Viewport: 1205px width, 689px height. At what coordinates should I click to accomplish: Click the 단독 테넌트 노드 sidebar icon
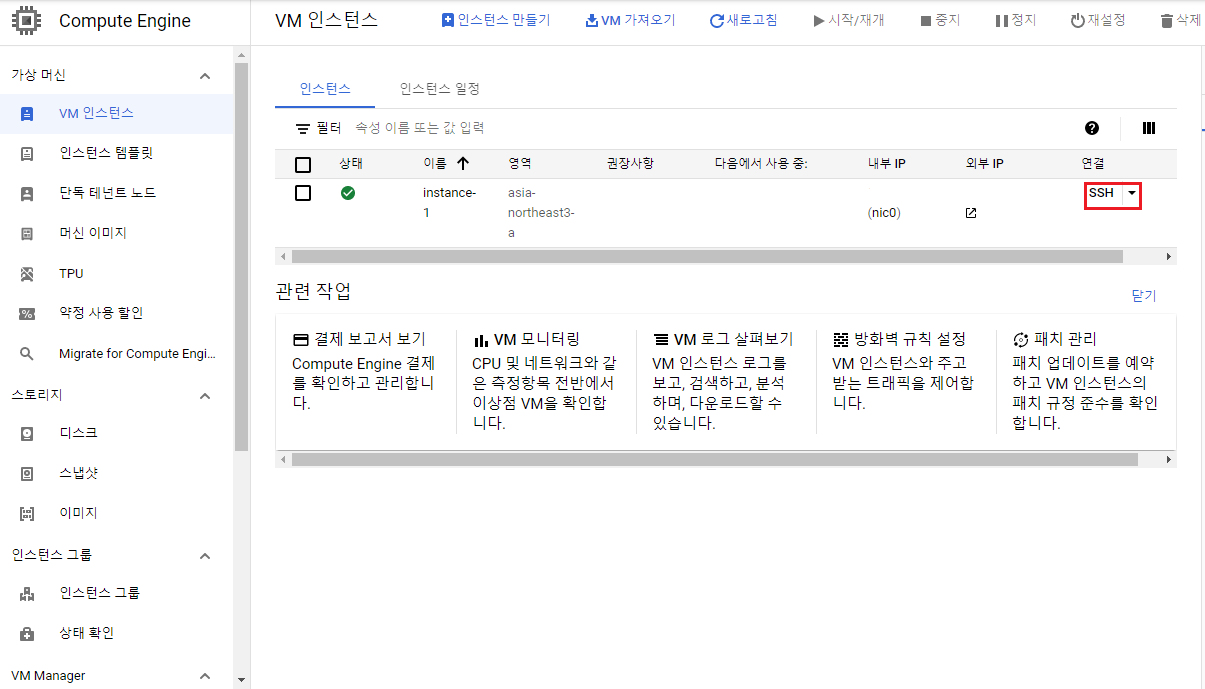[27, 194]
